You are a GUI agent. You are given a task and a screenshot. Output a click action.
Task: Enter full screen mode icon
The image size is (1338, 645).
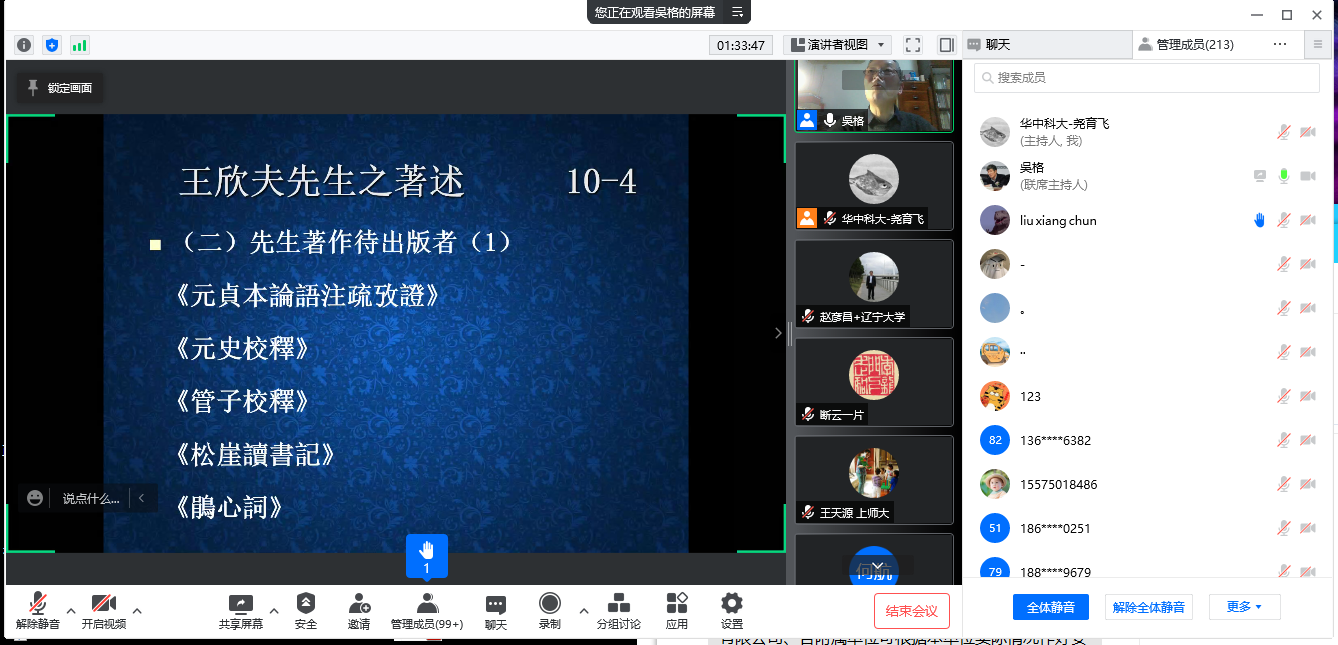[912, 45]
